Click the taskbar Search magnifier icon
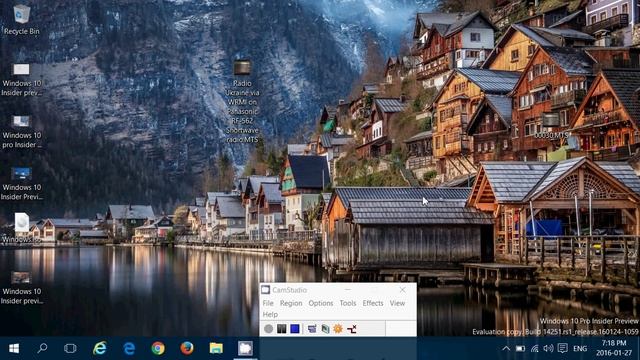 [x=42, y=349]
